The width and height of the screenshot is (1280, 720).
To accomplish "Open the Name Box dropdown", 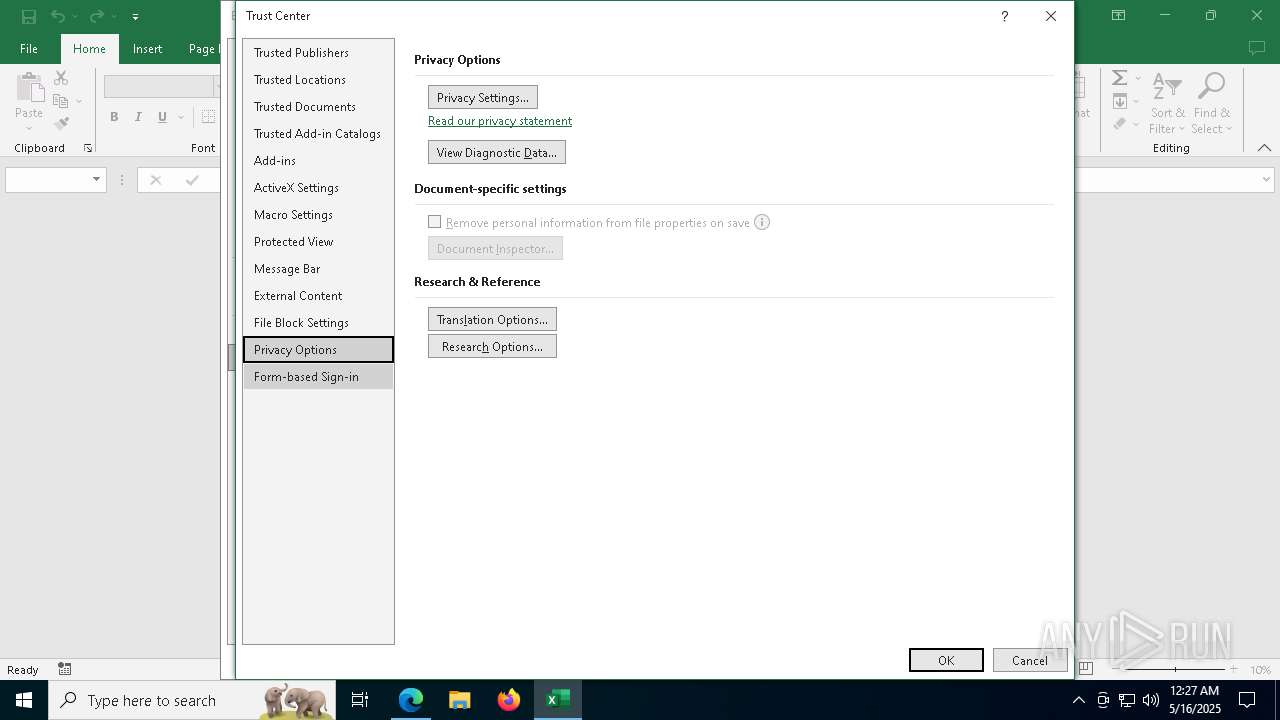I will click(x=96, y=180).
